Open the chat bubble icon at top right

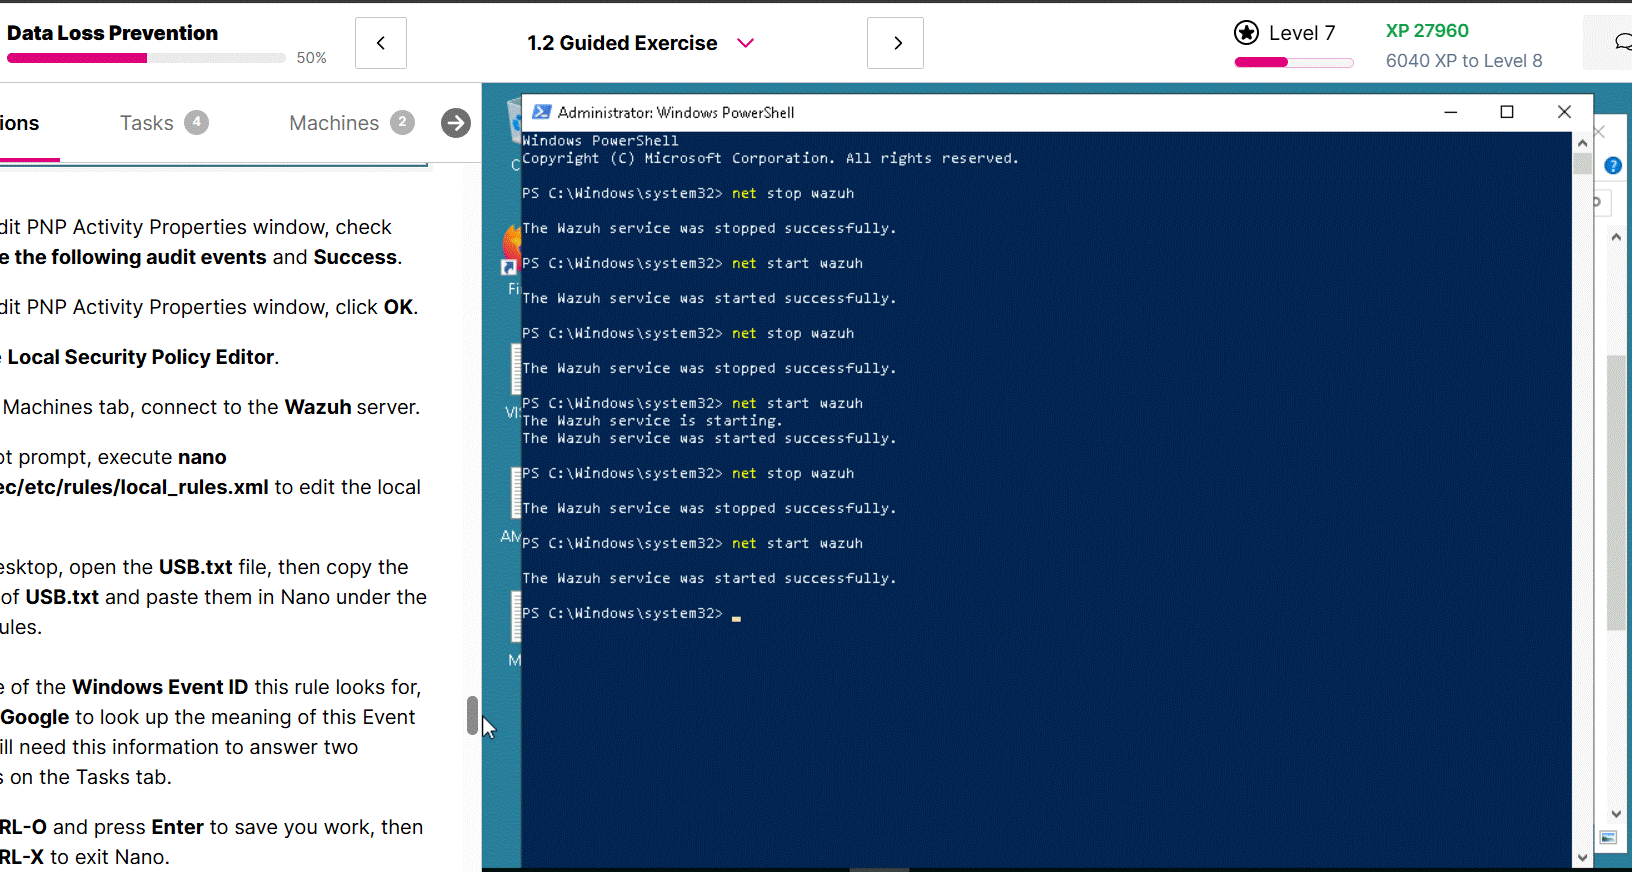click(x=1621, y=42)
